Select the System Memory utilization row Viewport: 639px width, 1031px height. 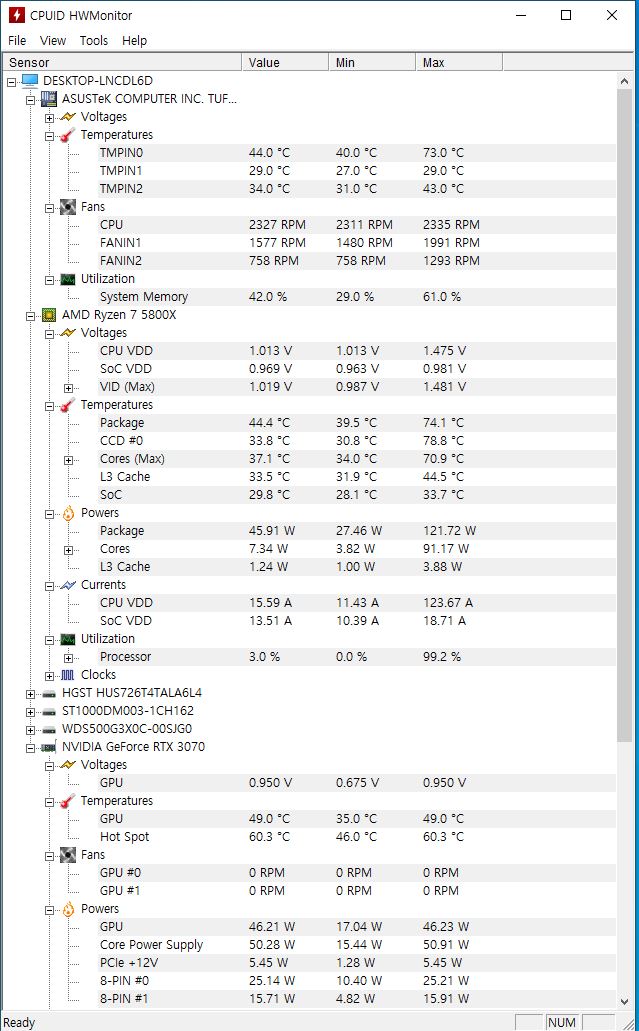point(356,297)
